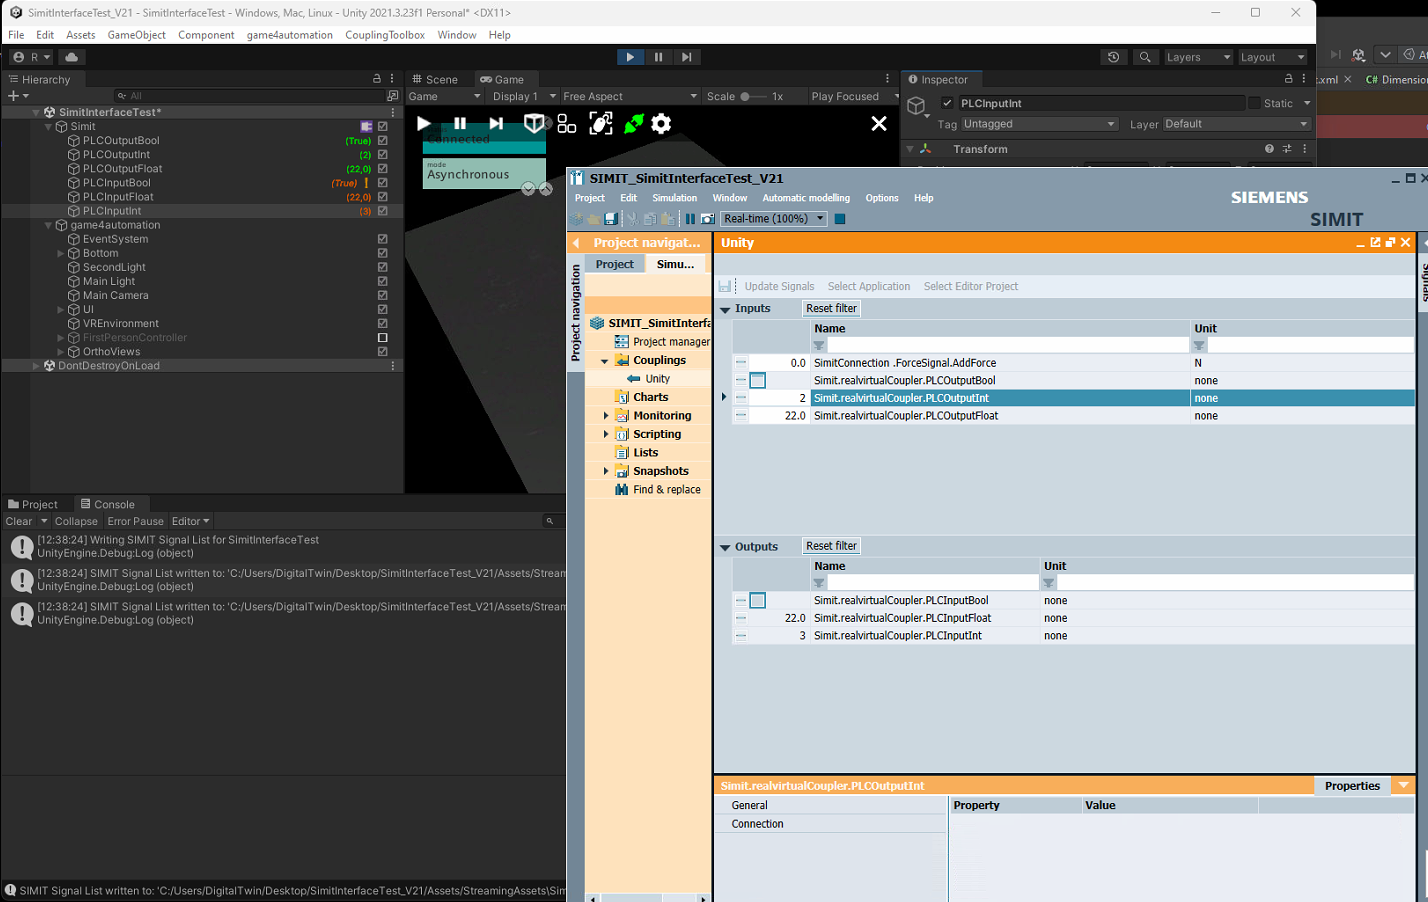Screen dimensions: 1428x902
Task: Switch to the Console tab
Action: coord(108,505)
